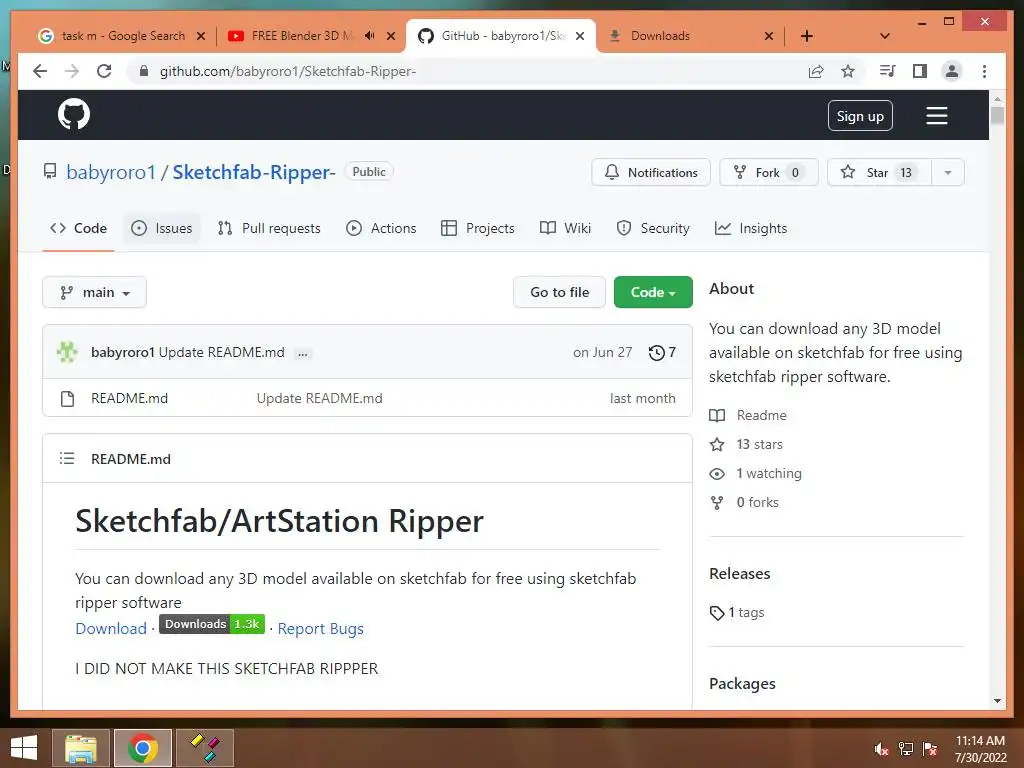This screenshot has height=768, width=1024.
Task: Open the tab search reading list icon
Action: 888,71
